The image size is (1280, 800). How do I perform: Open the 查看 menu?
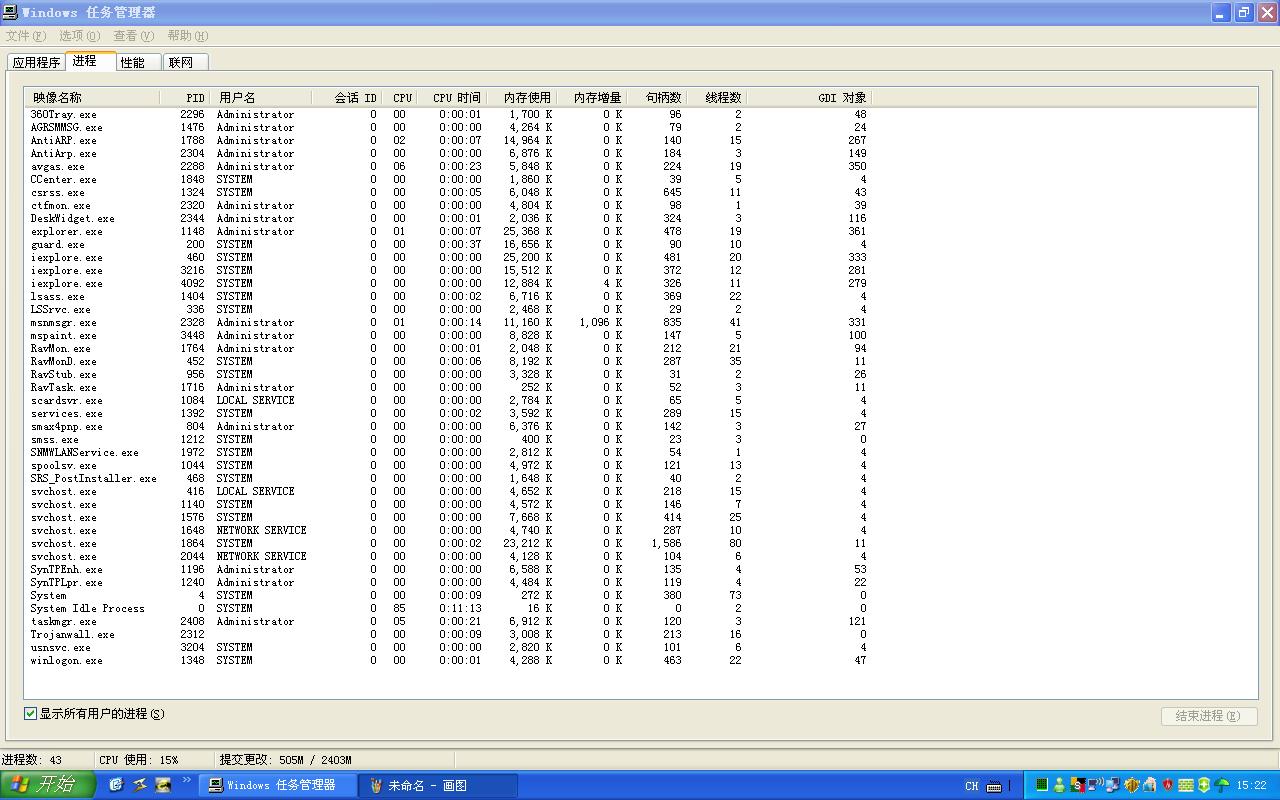(133, 36)
